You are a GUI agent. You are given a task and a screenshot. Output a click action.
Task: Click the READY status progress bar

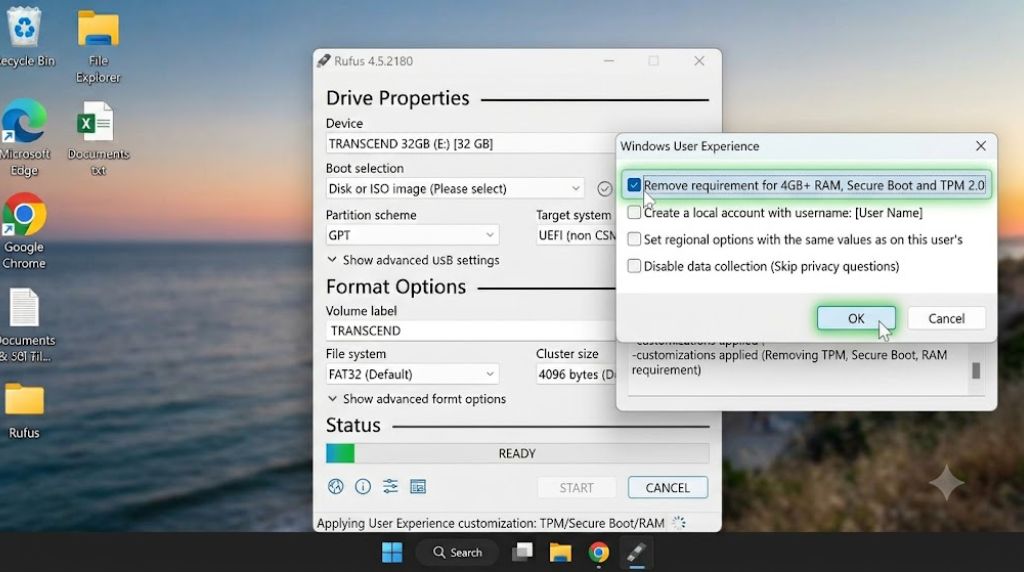pos(517,453)
